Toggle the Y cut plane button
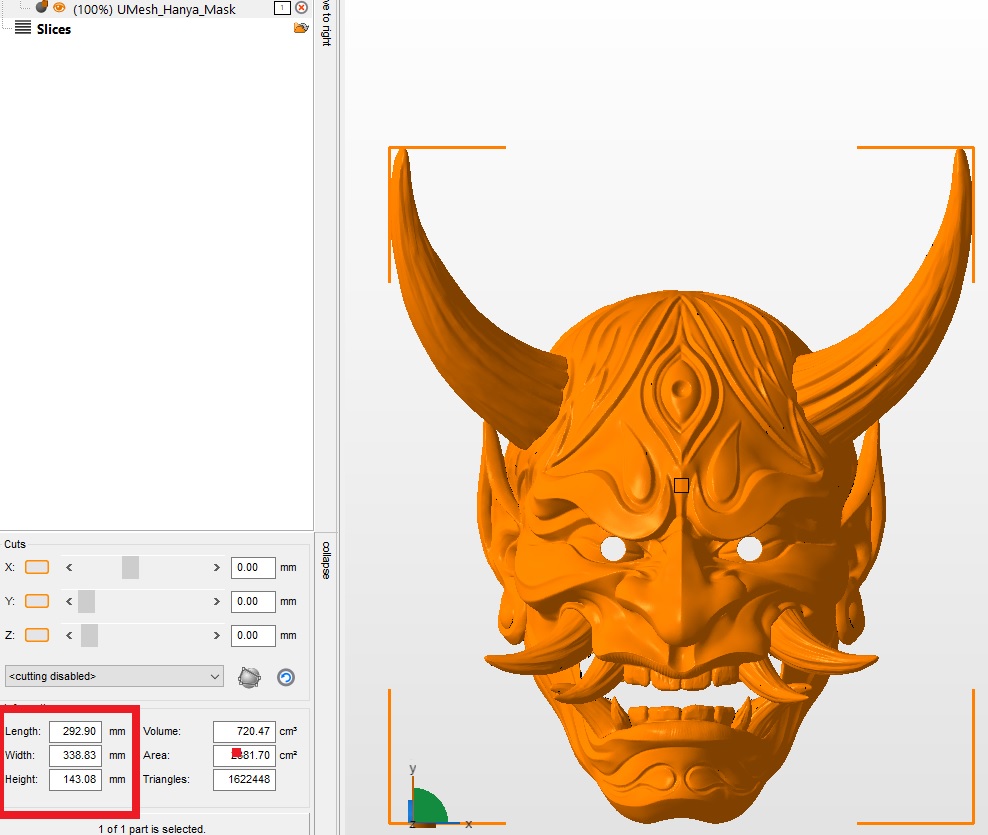 pyautogui.click(x=37, y=601)
